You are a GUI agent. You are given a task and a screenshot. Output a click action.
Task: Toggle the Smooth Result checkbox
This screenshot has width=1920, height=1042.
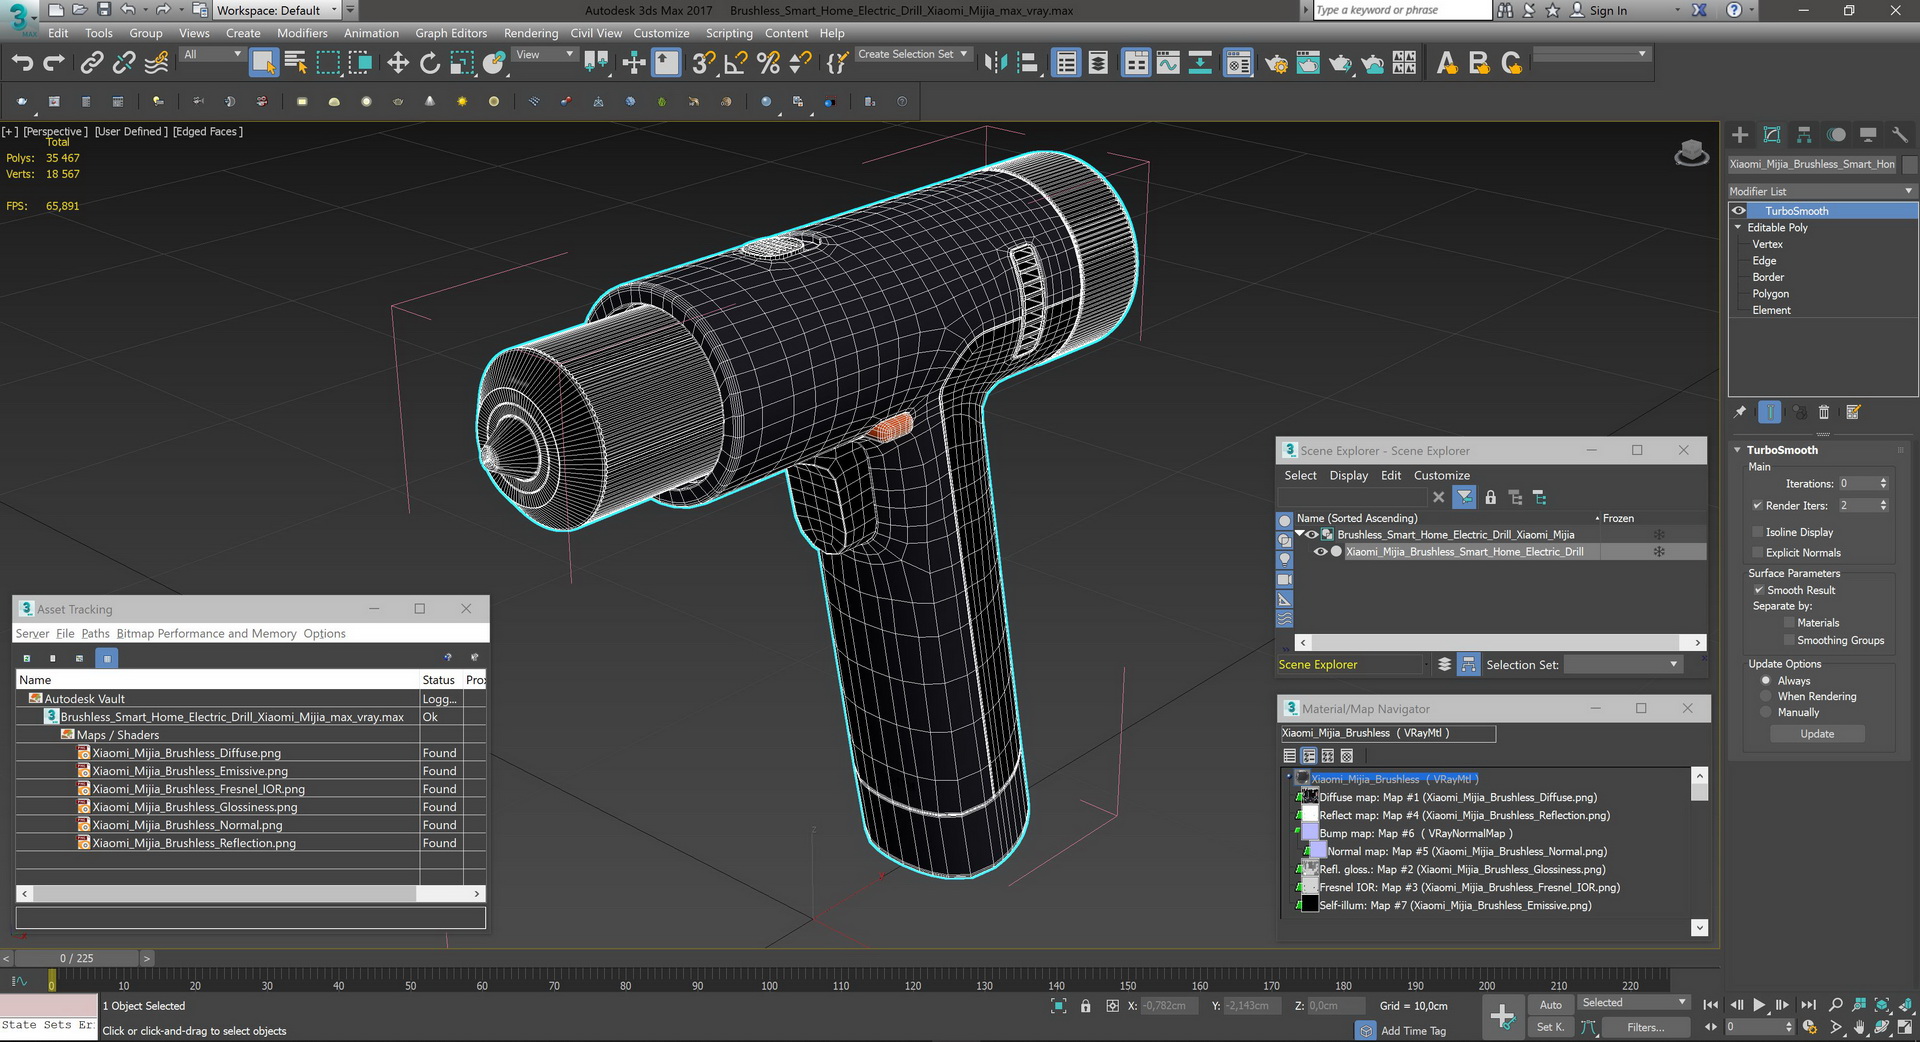tap(1758, 590)
